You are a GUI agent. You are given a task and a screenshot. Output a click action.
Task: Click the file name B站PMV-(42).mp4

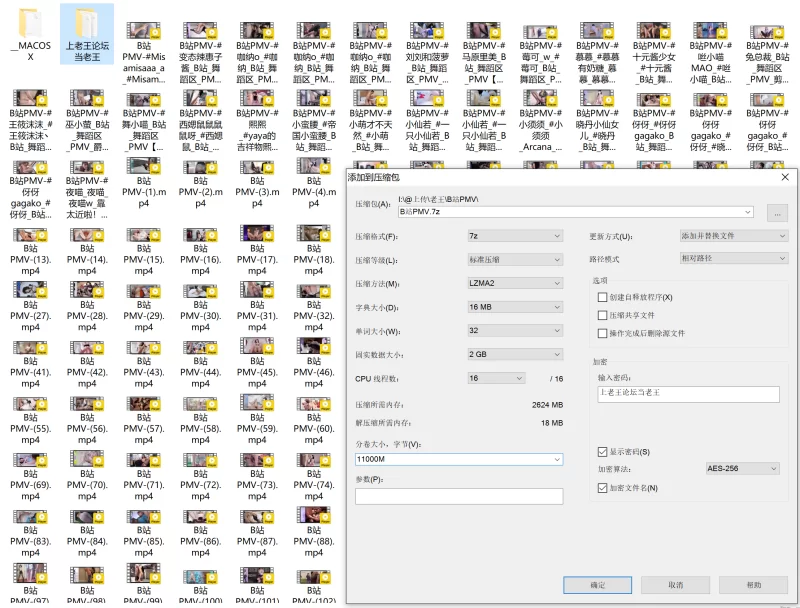[x=87, y=372]
